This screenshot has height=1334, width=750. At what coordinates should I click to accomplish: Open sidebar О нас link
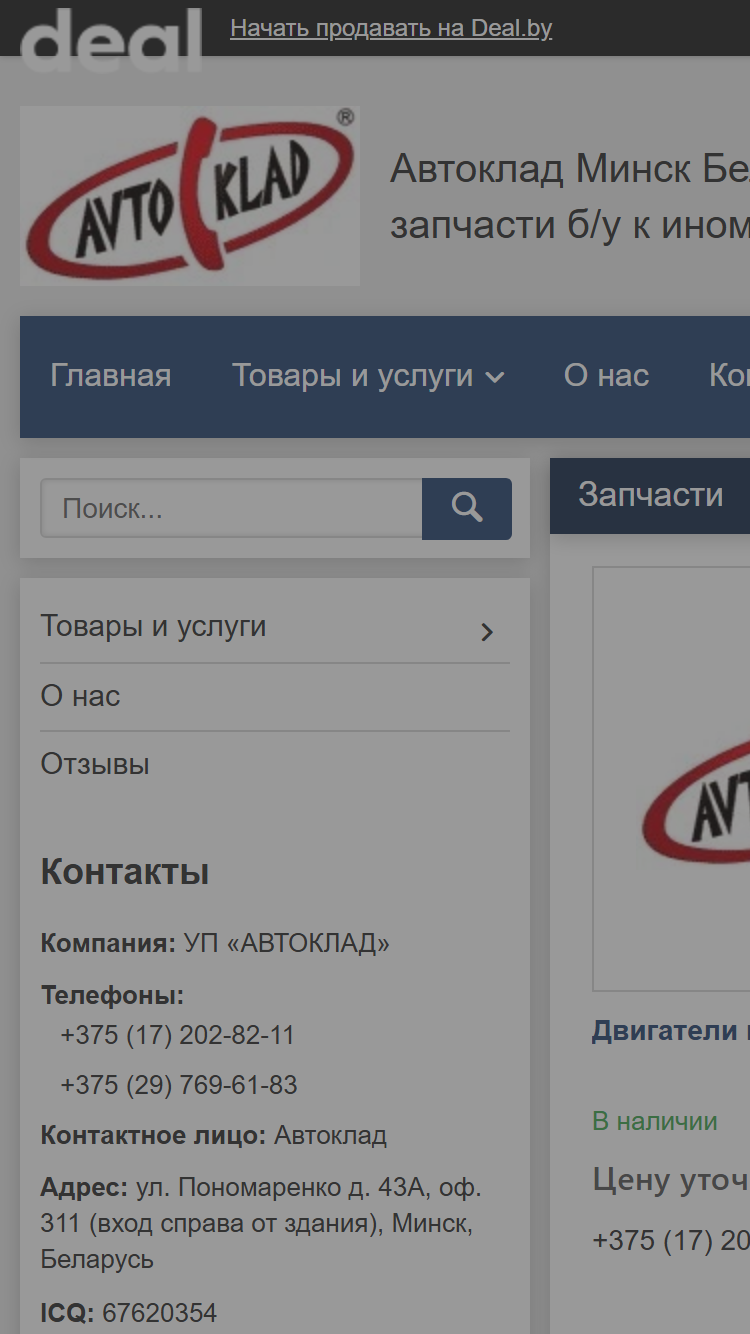point(80,696)
